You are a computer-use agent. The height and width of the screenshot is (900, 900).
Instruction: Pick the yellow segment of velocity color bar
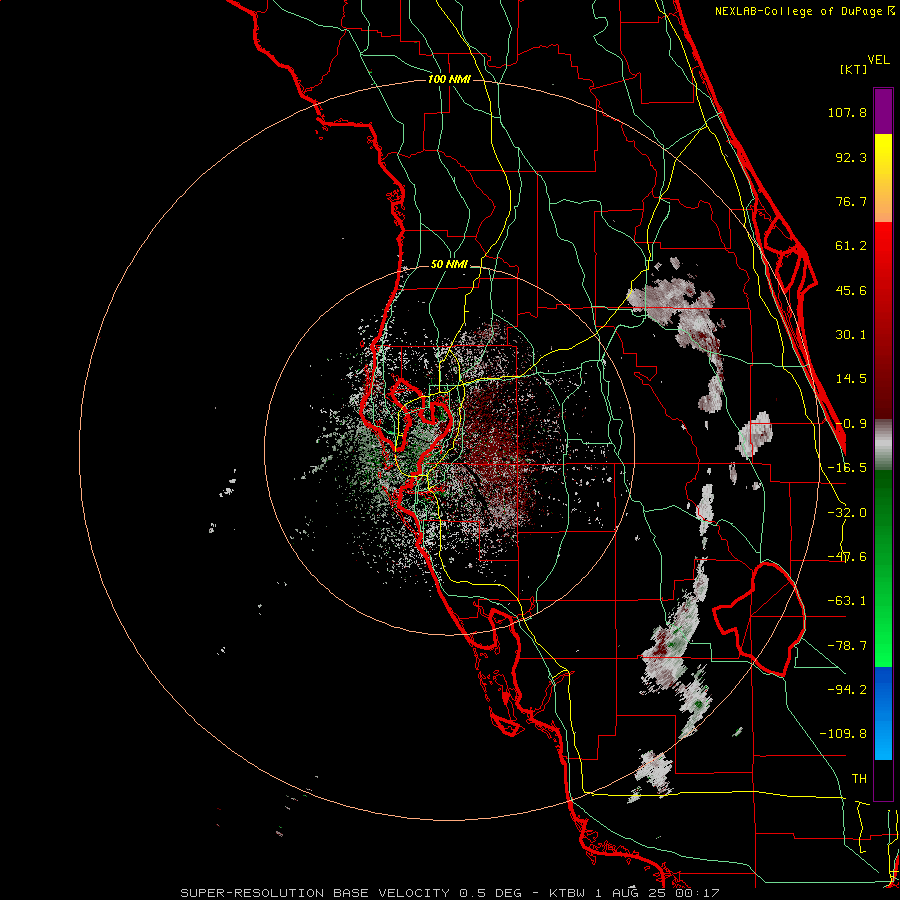pos(883,155)
